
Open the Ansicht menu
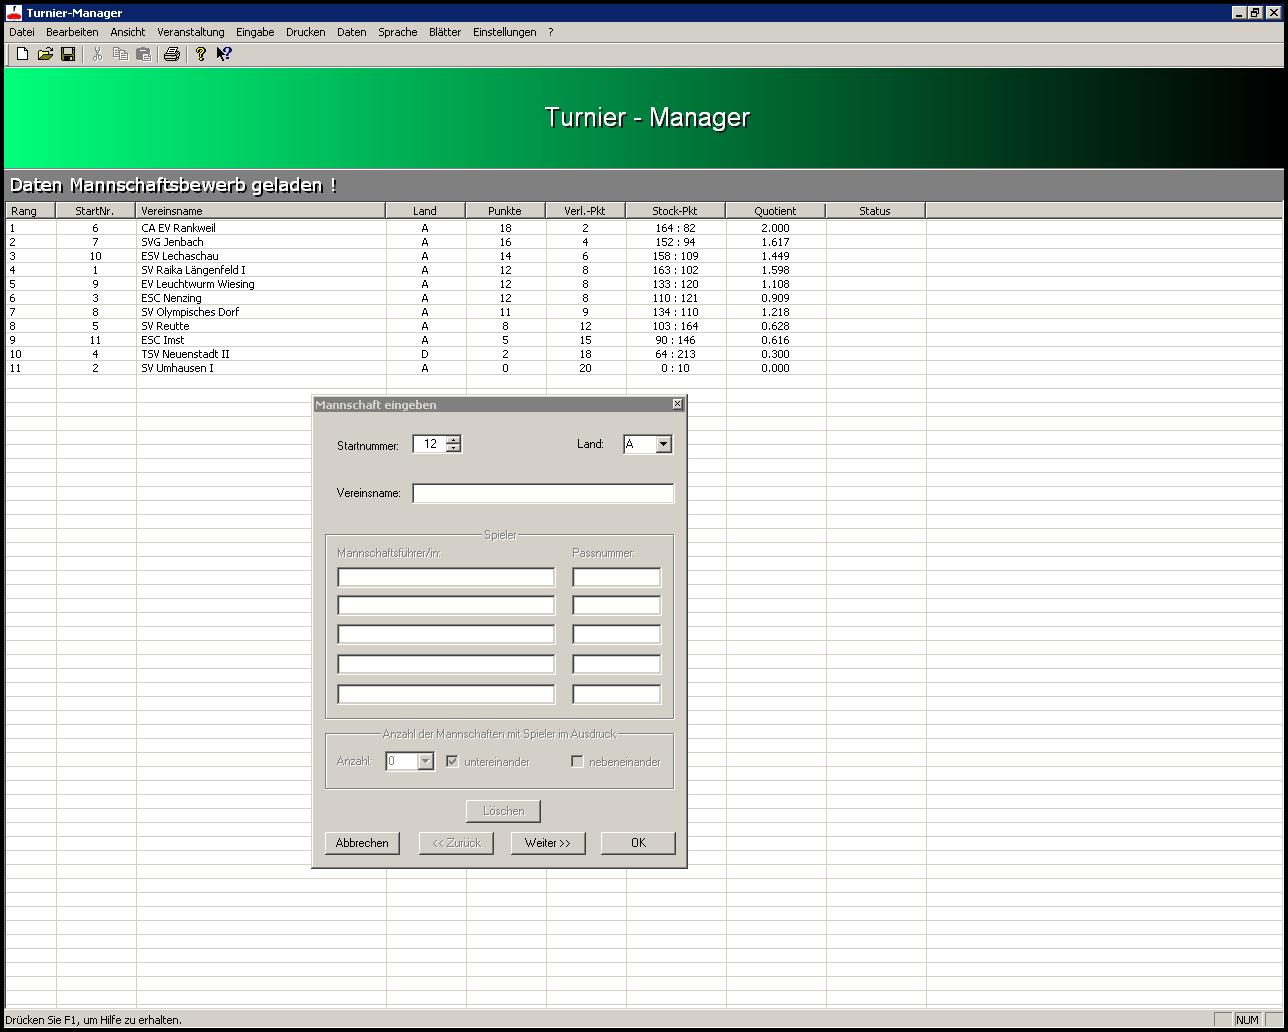128,32
